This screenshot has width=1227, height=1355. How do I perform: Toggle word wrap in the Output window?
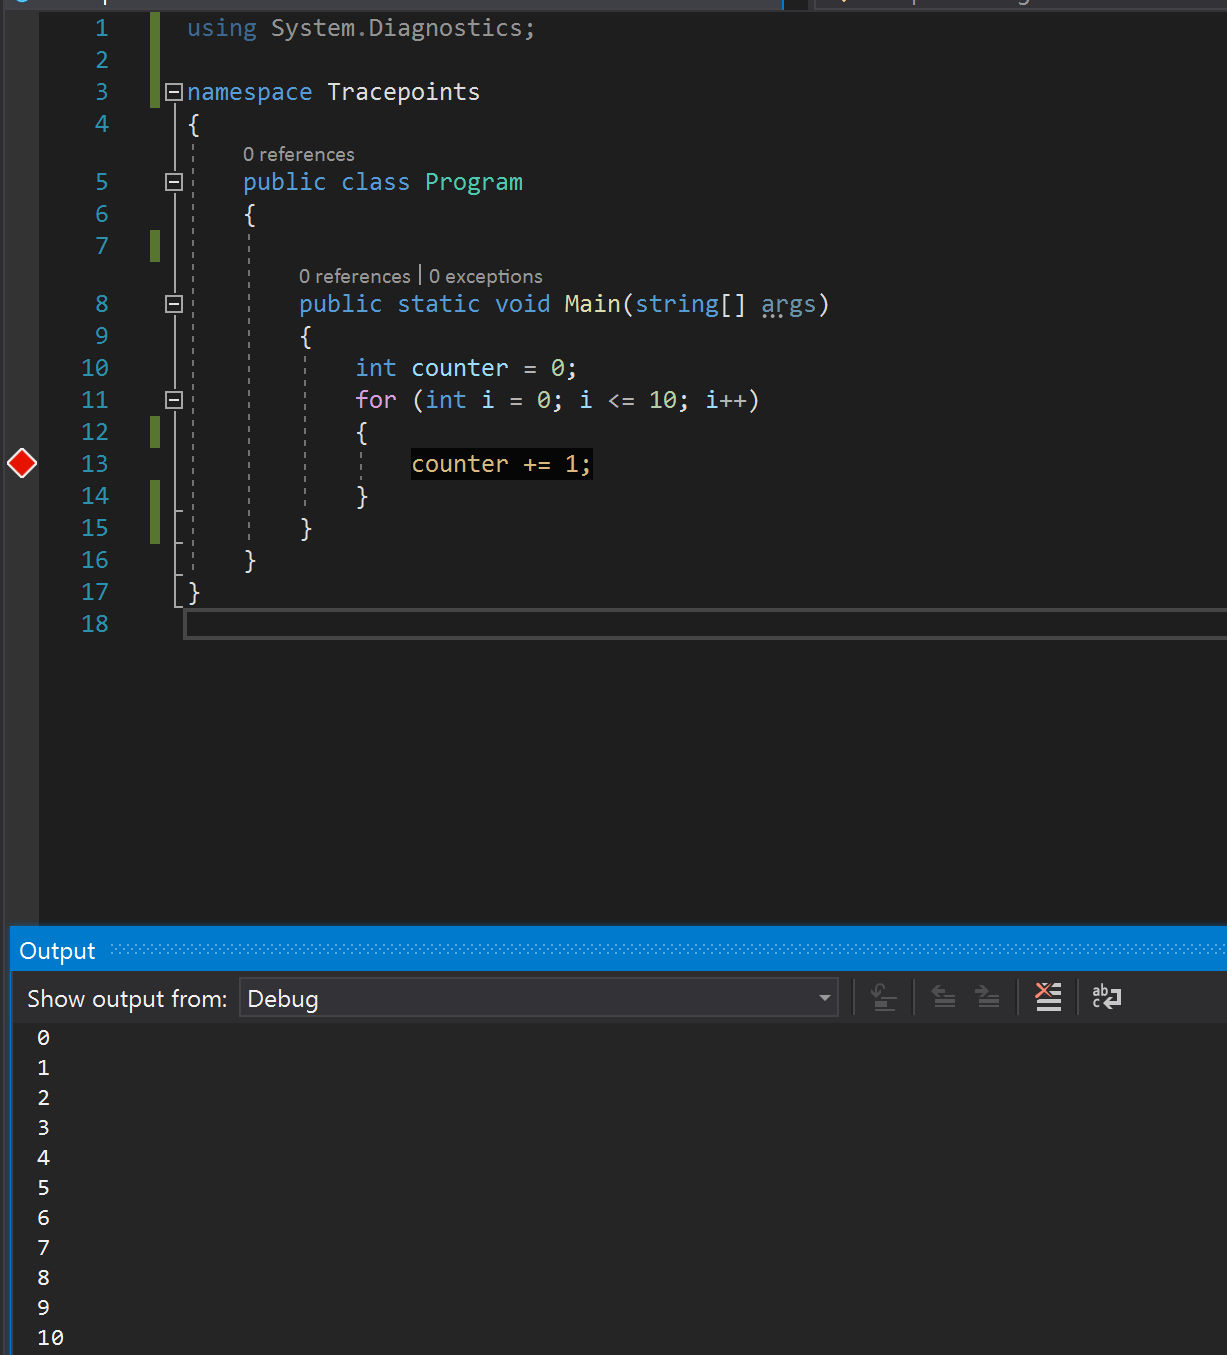tap(1106, 996)
